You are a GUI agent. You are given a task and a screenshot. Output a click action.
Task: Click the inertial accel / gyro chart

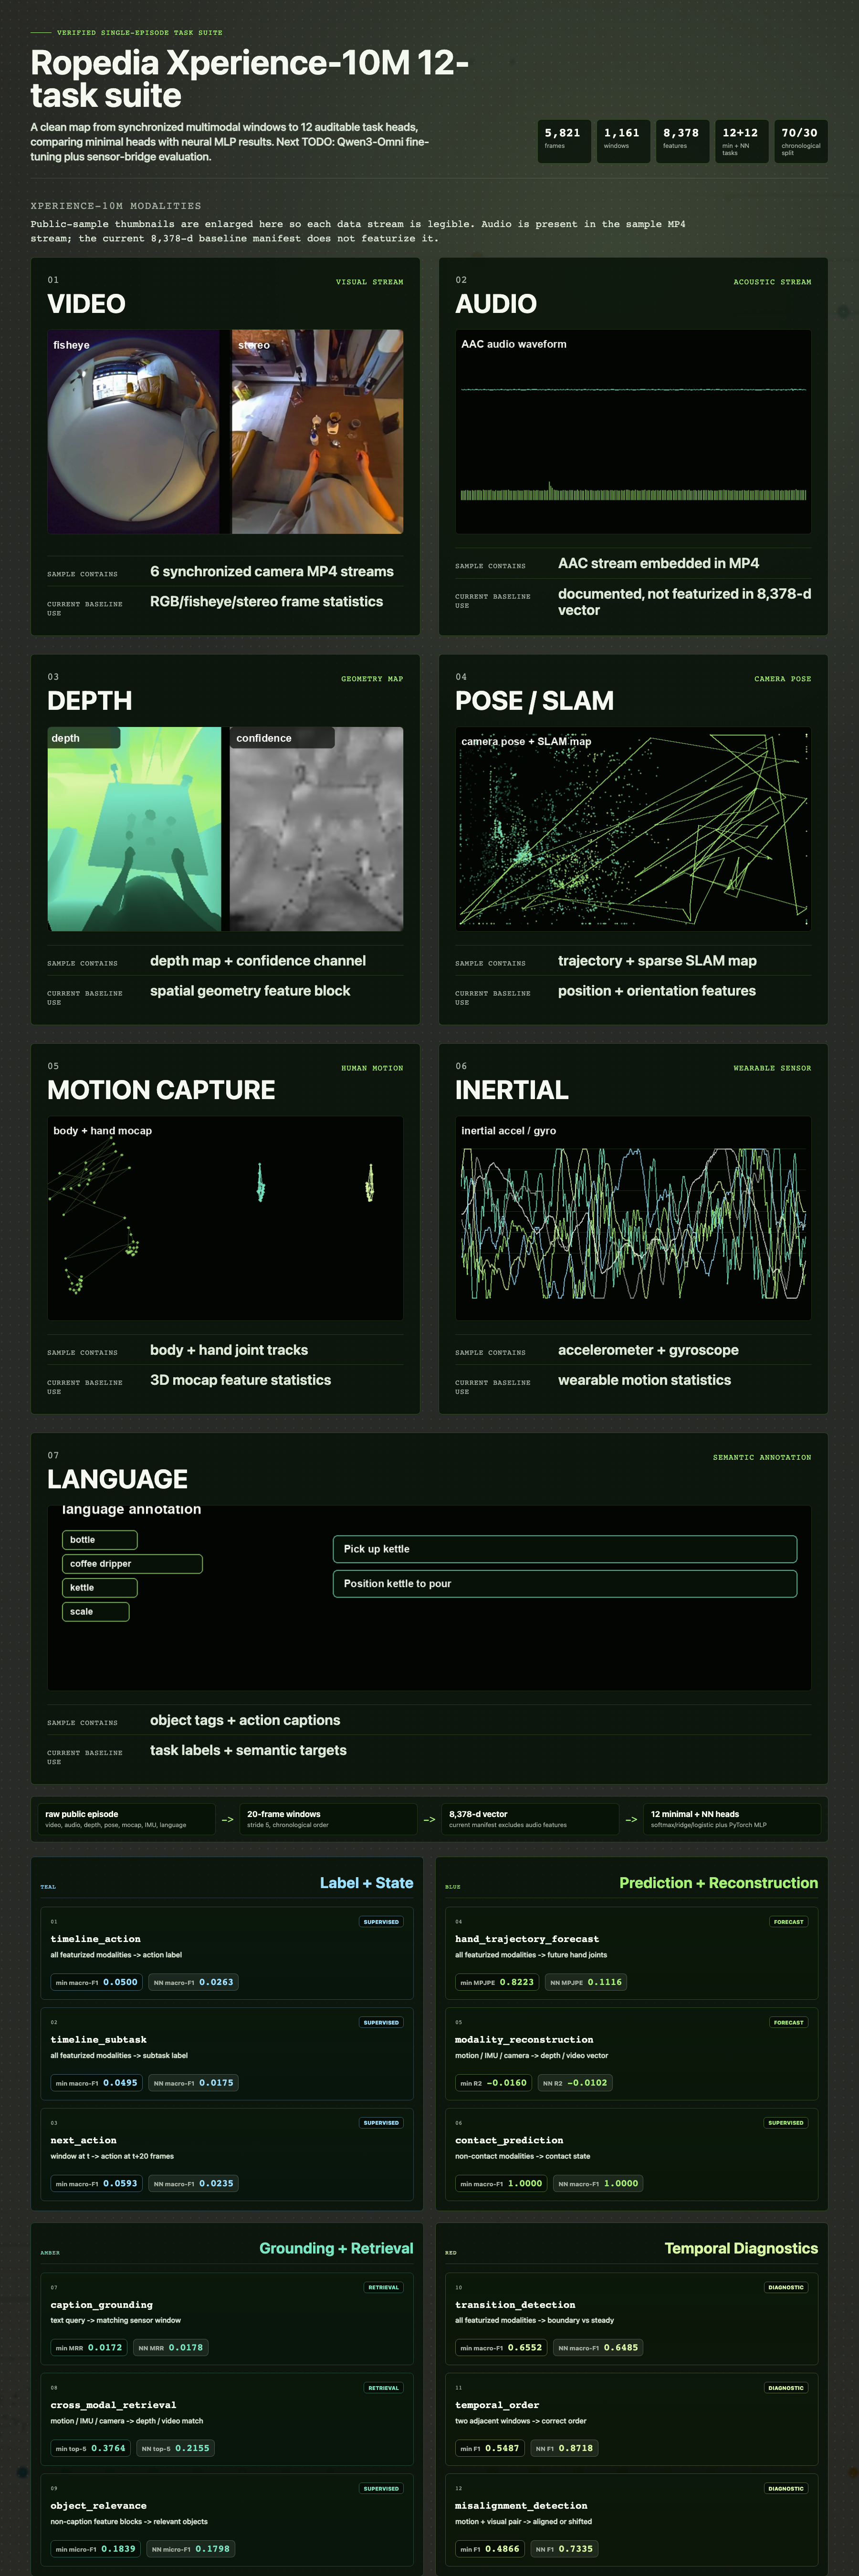pos(633,1218)
